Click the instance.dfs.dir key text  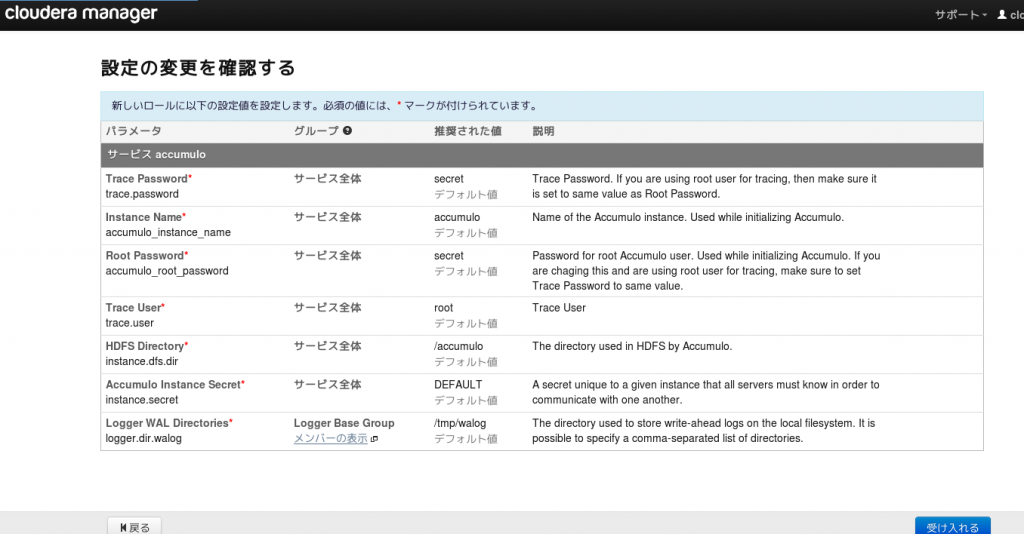click(x=142, y=361)
